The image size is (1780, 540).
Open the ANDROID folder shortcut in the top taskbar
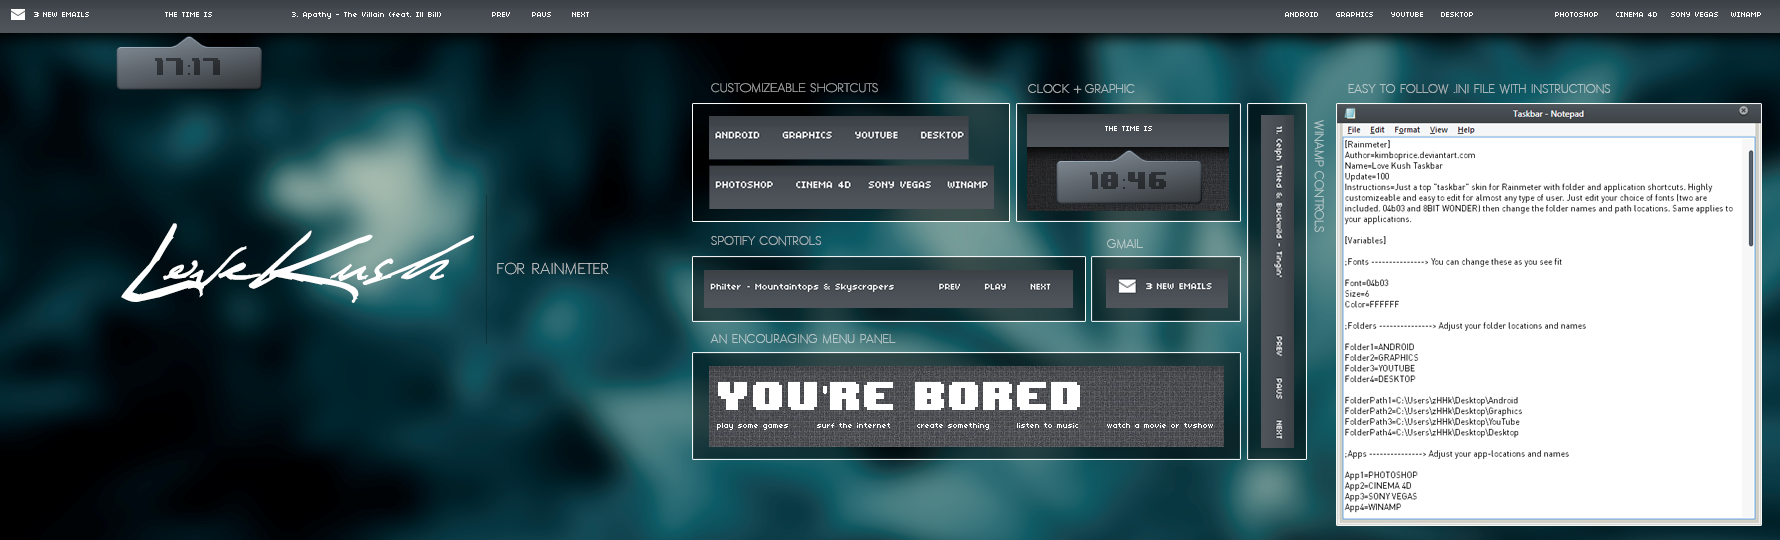(x=1301, y=15)
